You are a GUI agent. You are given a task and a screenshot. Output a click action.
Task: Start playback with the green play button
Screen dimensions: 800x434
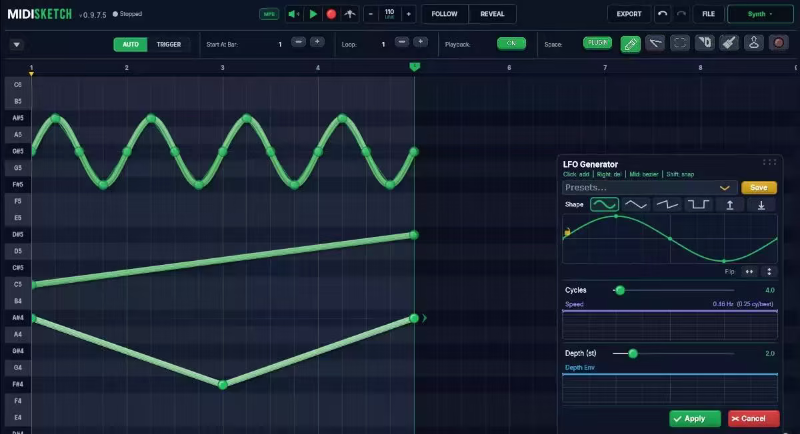click(x=313, y=14)
